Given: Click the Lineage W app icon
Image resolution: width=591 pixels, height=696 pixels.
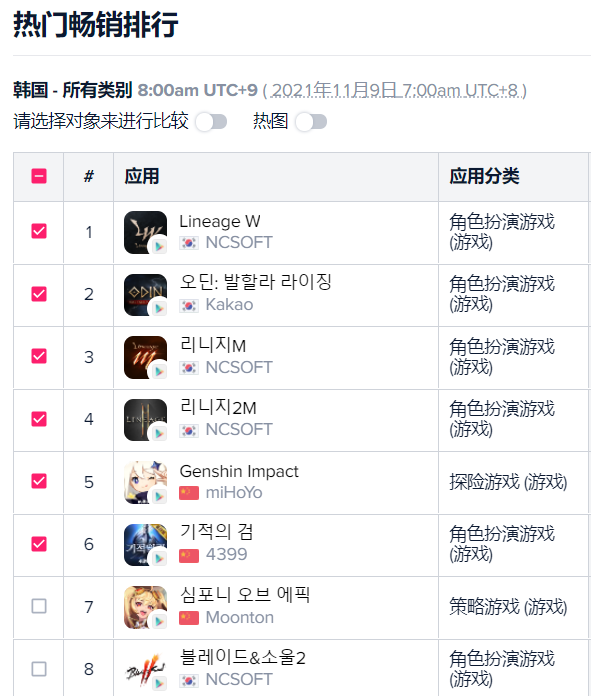Looking at the screenshot, I should point(146,233).
